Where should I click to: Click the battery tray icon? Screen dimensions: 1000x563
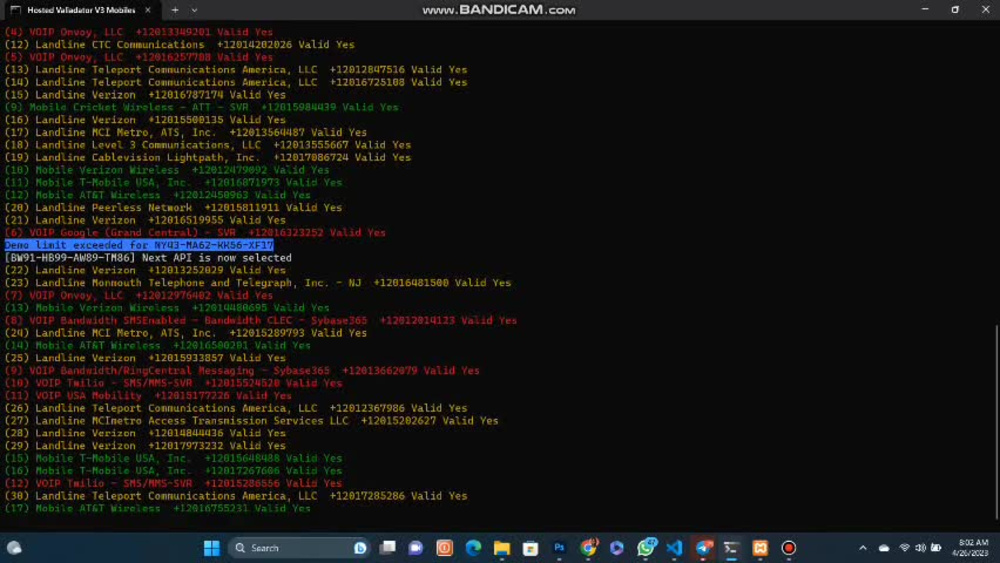click(x=936, y=548)
